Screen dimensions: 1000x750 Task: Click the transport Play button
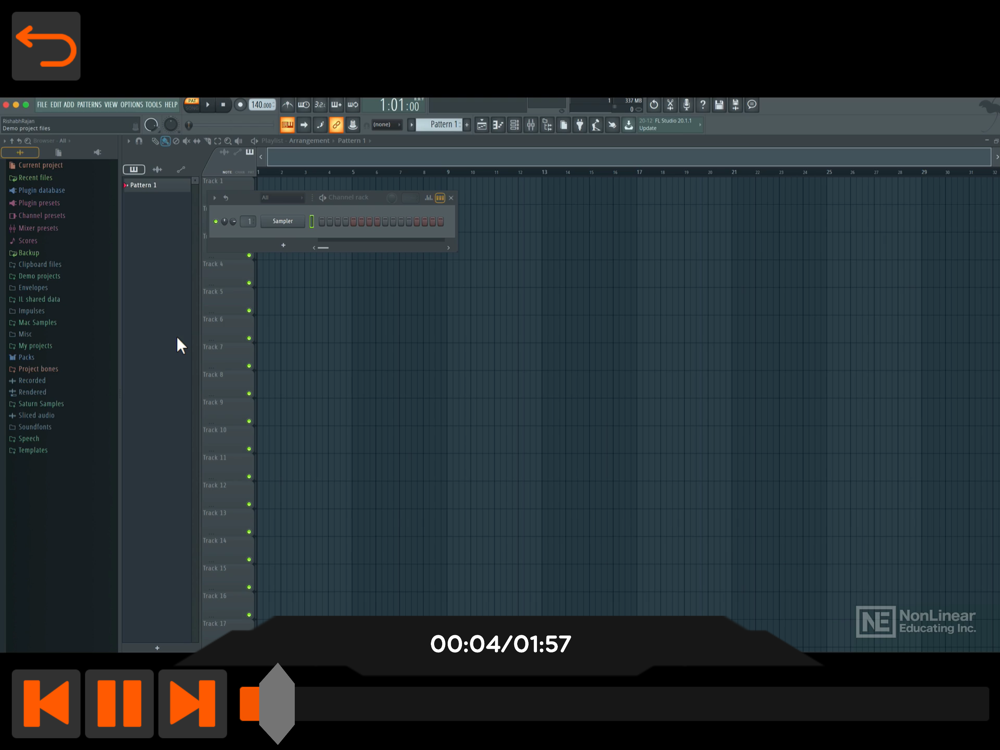click(x=207, y=105)
